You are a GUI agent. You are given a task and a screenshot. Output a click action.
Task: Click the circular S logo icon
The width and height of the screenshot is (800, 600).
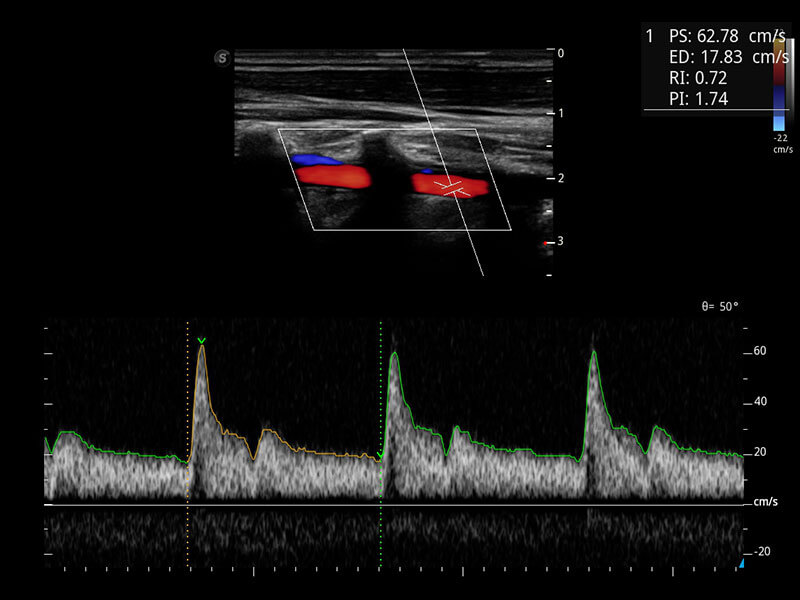[222, 58]
